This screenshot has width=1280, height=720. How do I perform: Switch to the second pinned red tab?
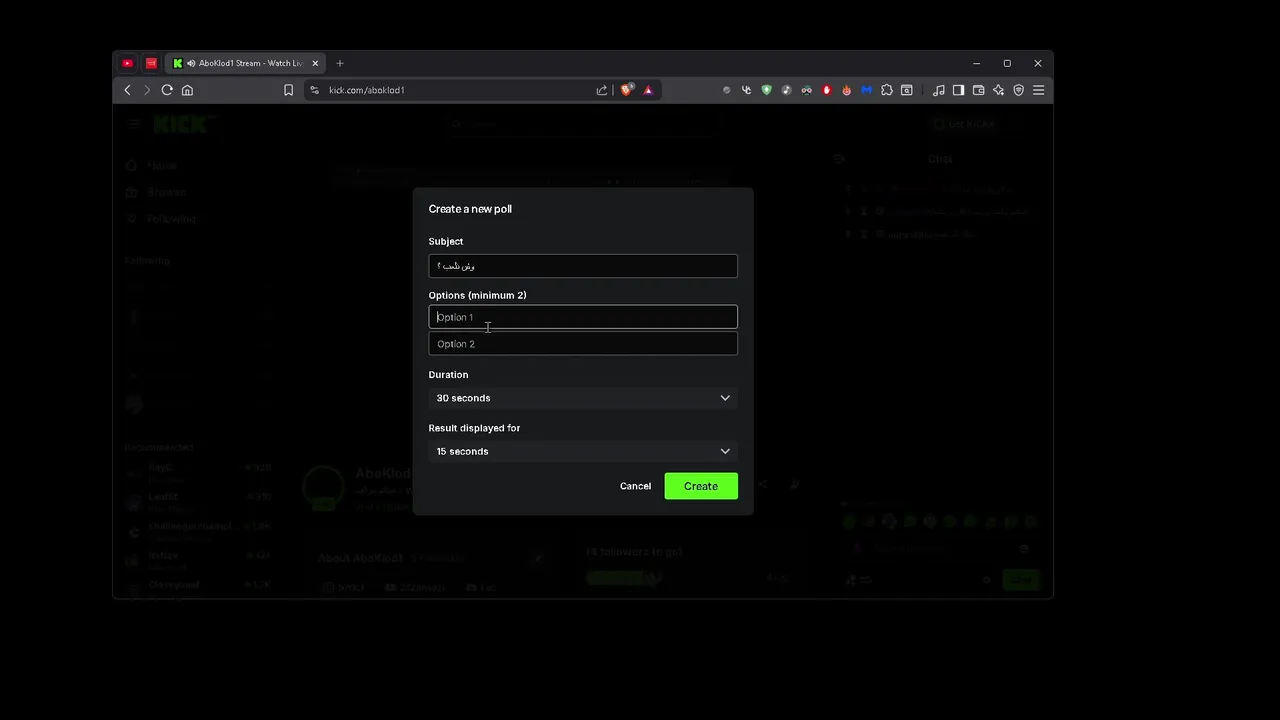coord(151,63)
